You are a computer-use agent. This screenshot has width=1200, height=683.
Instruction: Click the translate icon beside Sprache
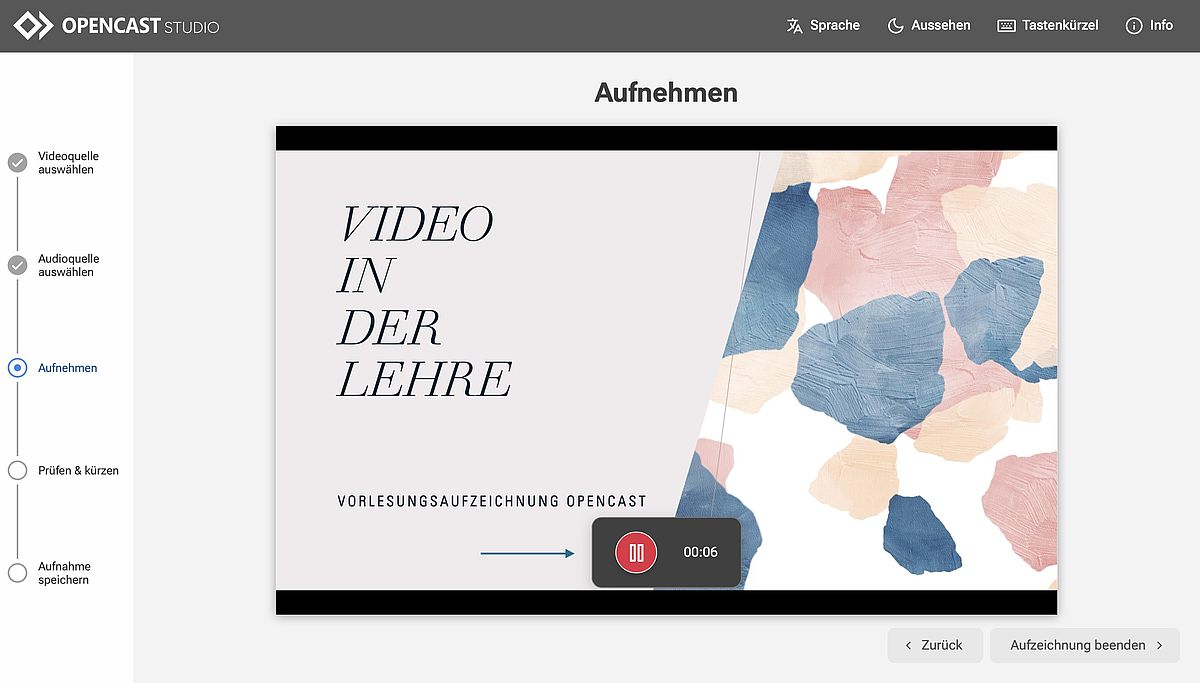point(795,26)
